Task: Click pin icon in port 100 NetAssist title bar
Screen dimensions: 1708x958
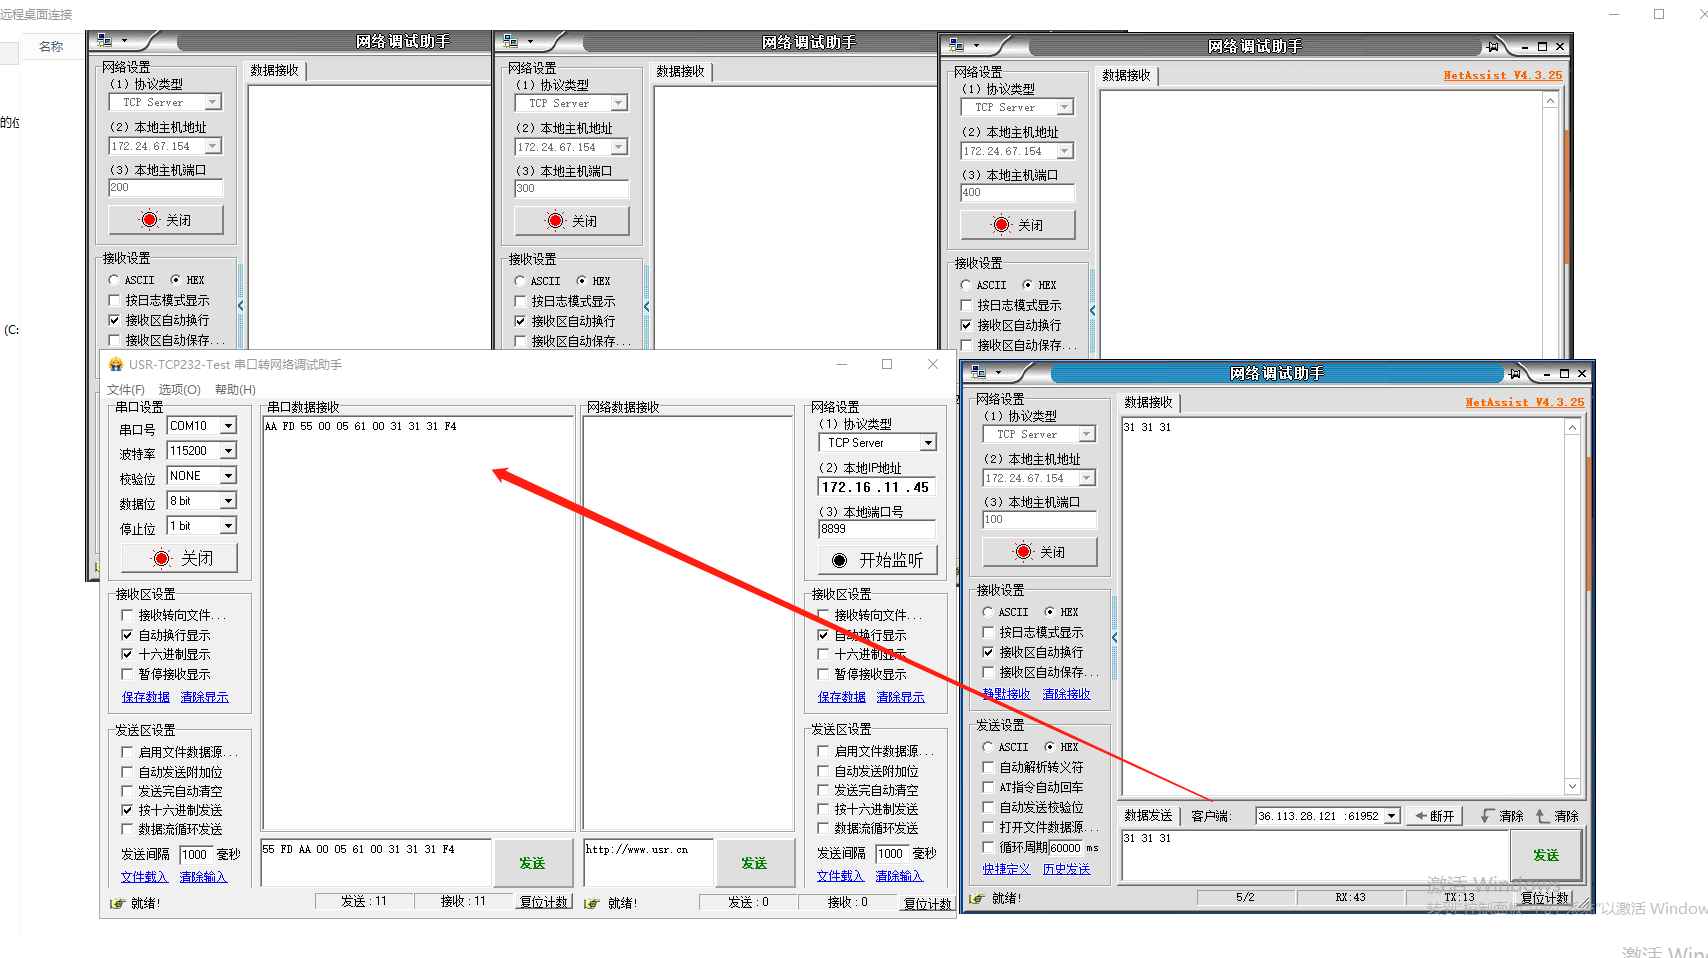Action: click(x=1515, y=374)
